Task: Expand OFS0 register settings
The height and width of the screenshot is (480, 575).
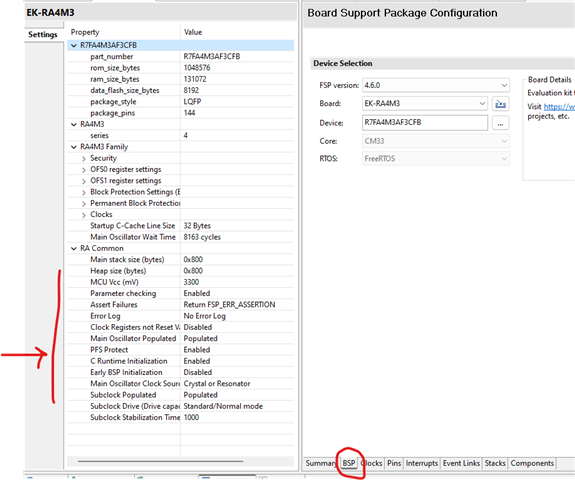Action: pos(84,170)
